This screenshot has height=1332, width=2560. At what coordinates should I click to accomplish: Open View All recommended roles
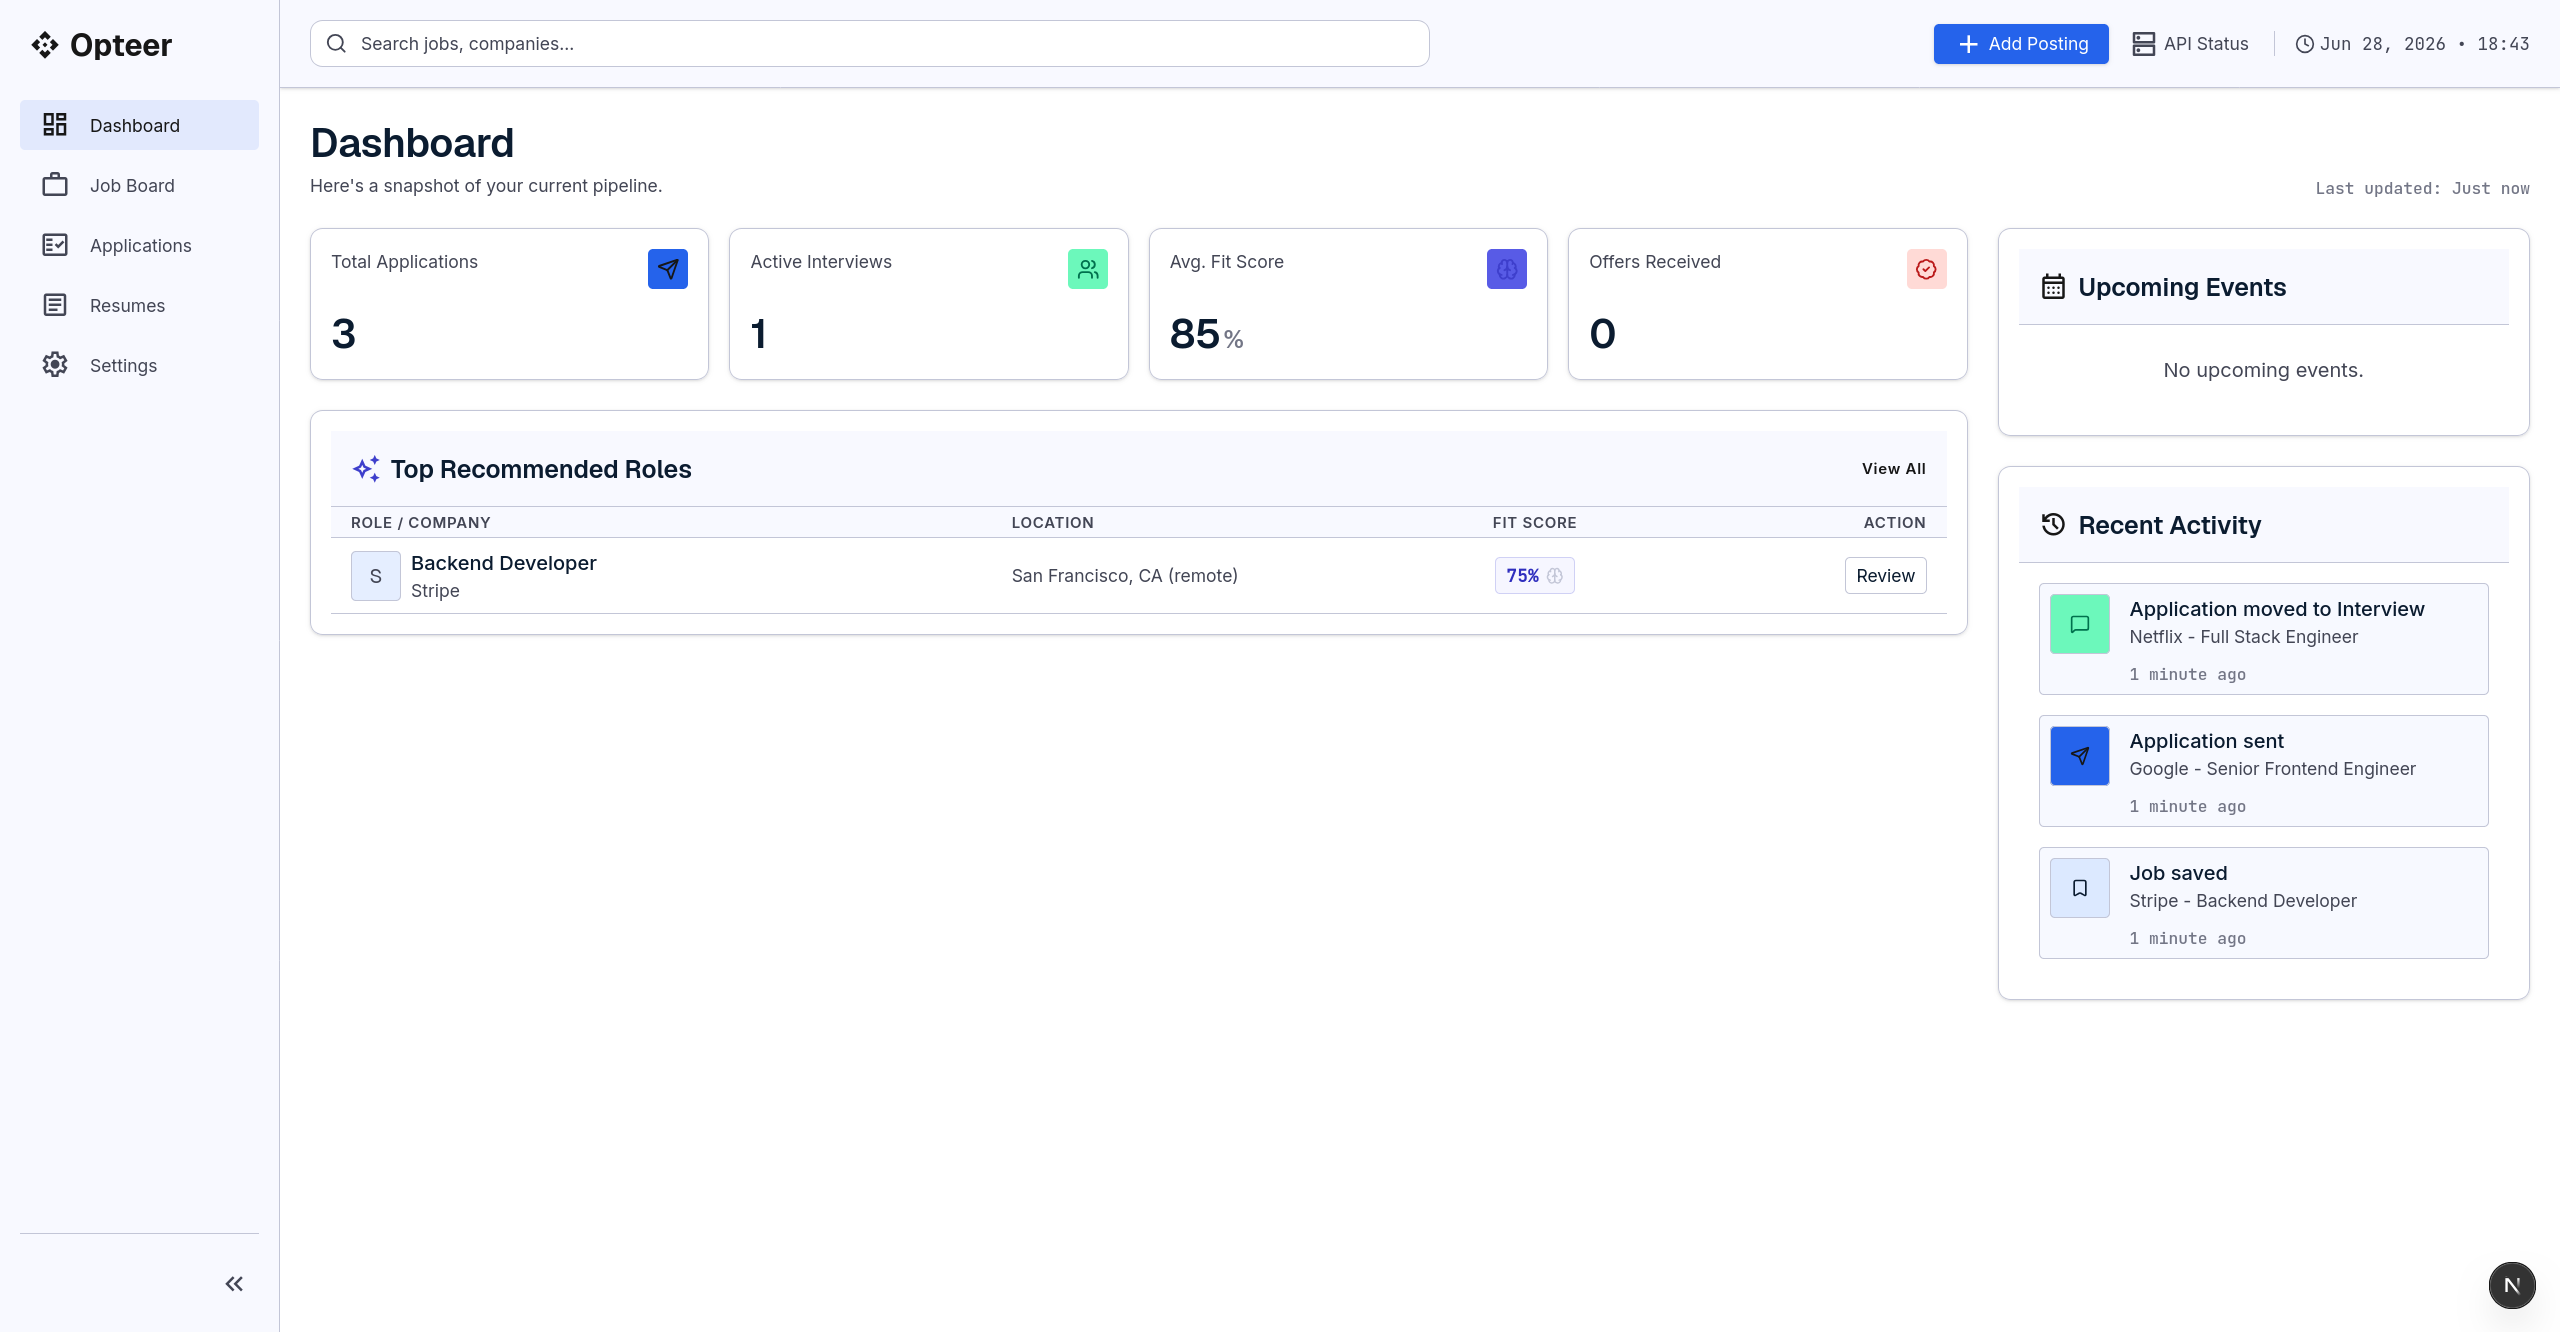pyautogui.click(x=1894, y=469)
